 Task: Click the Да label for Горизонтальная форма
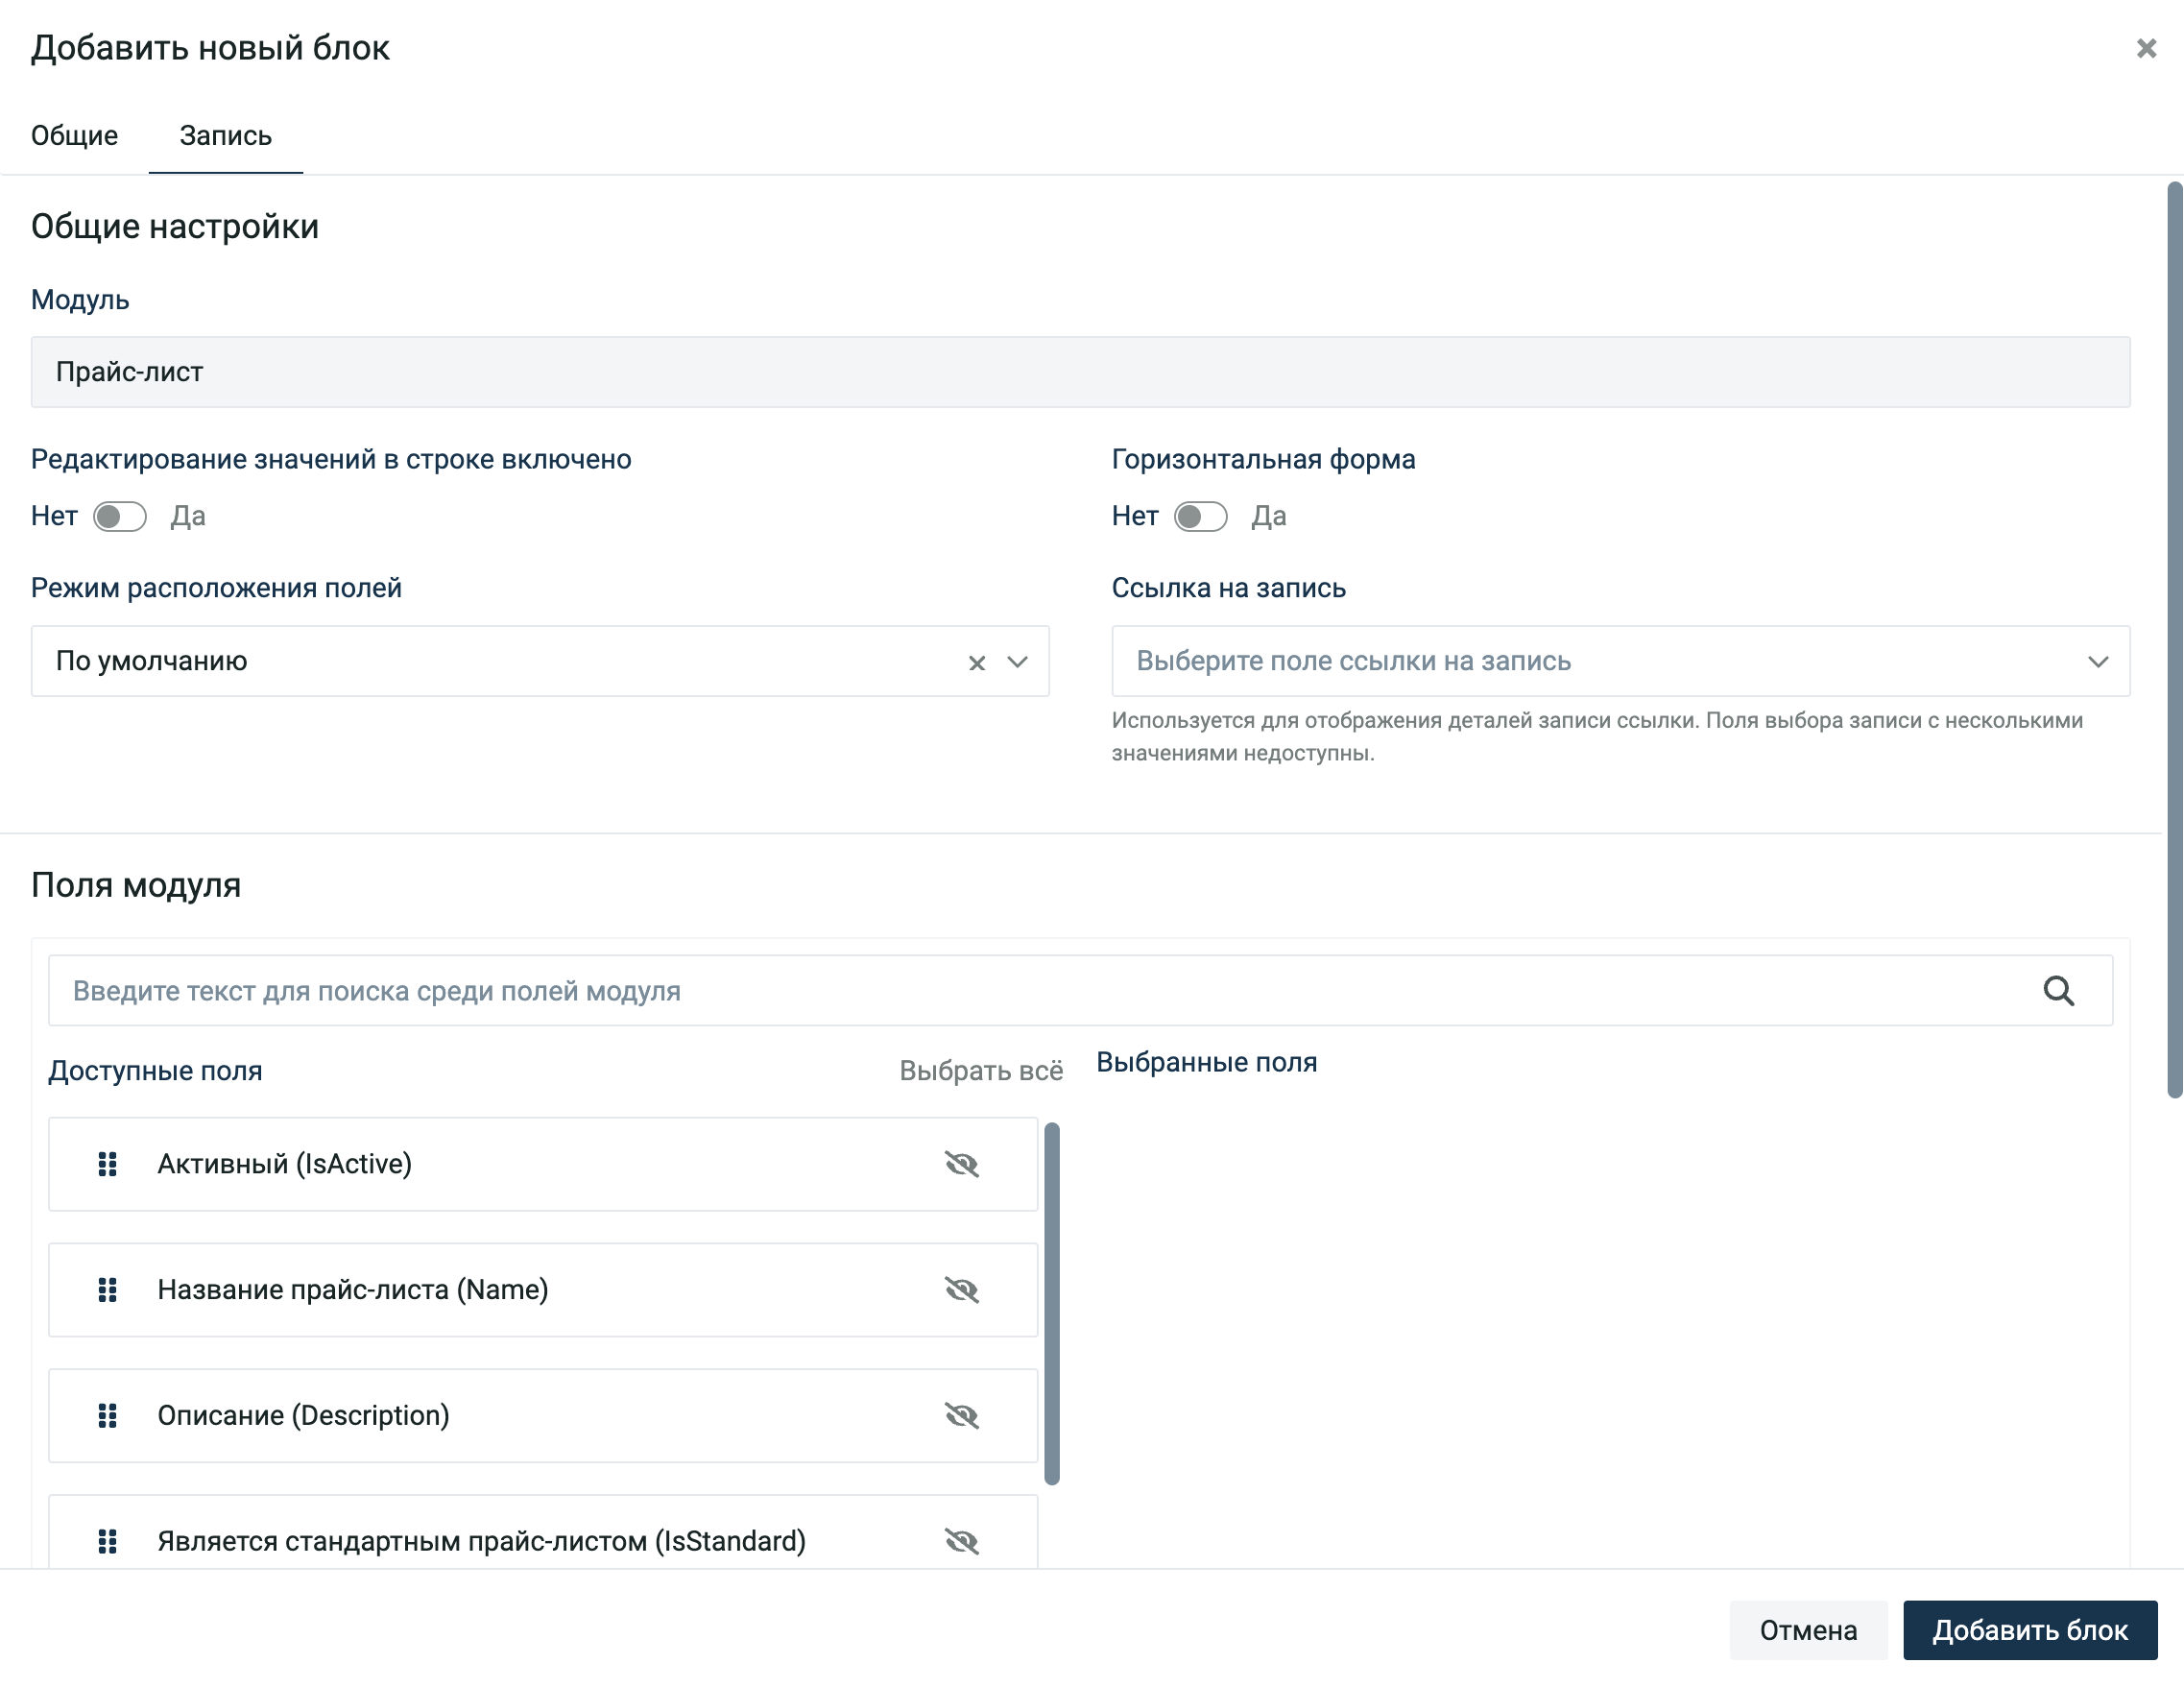[1269, 516]
